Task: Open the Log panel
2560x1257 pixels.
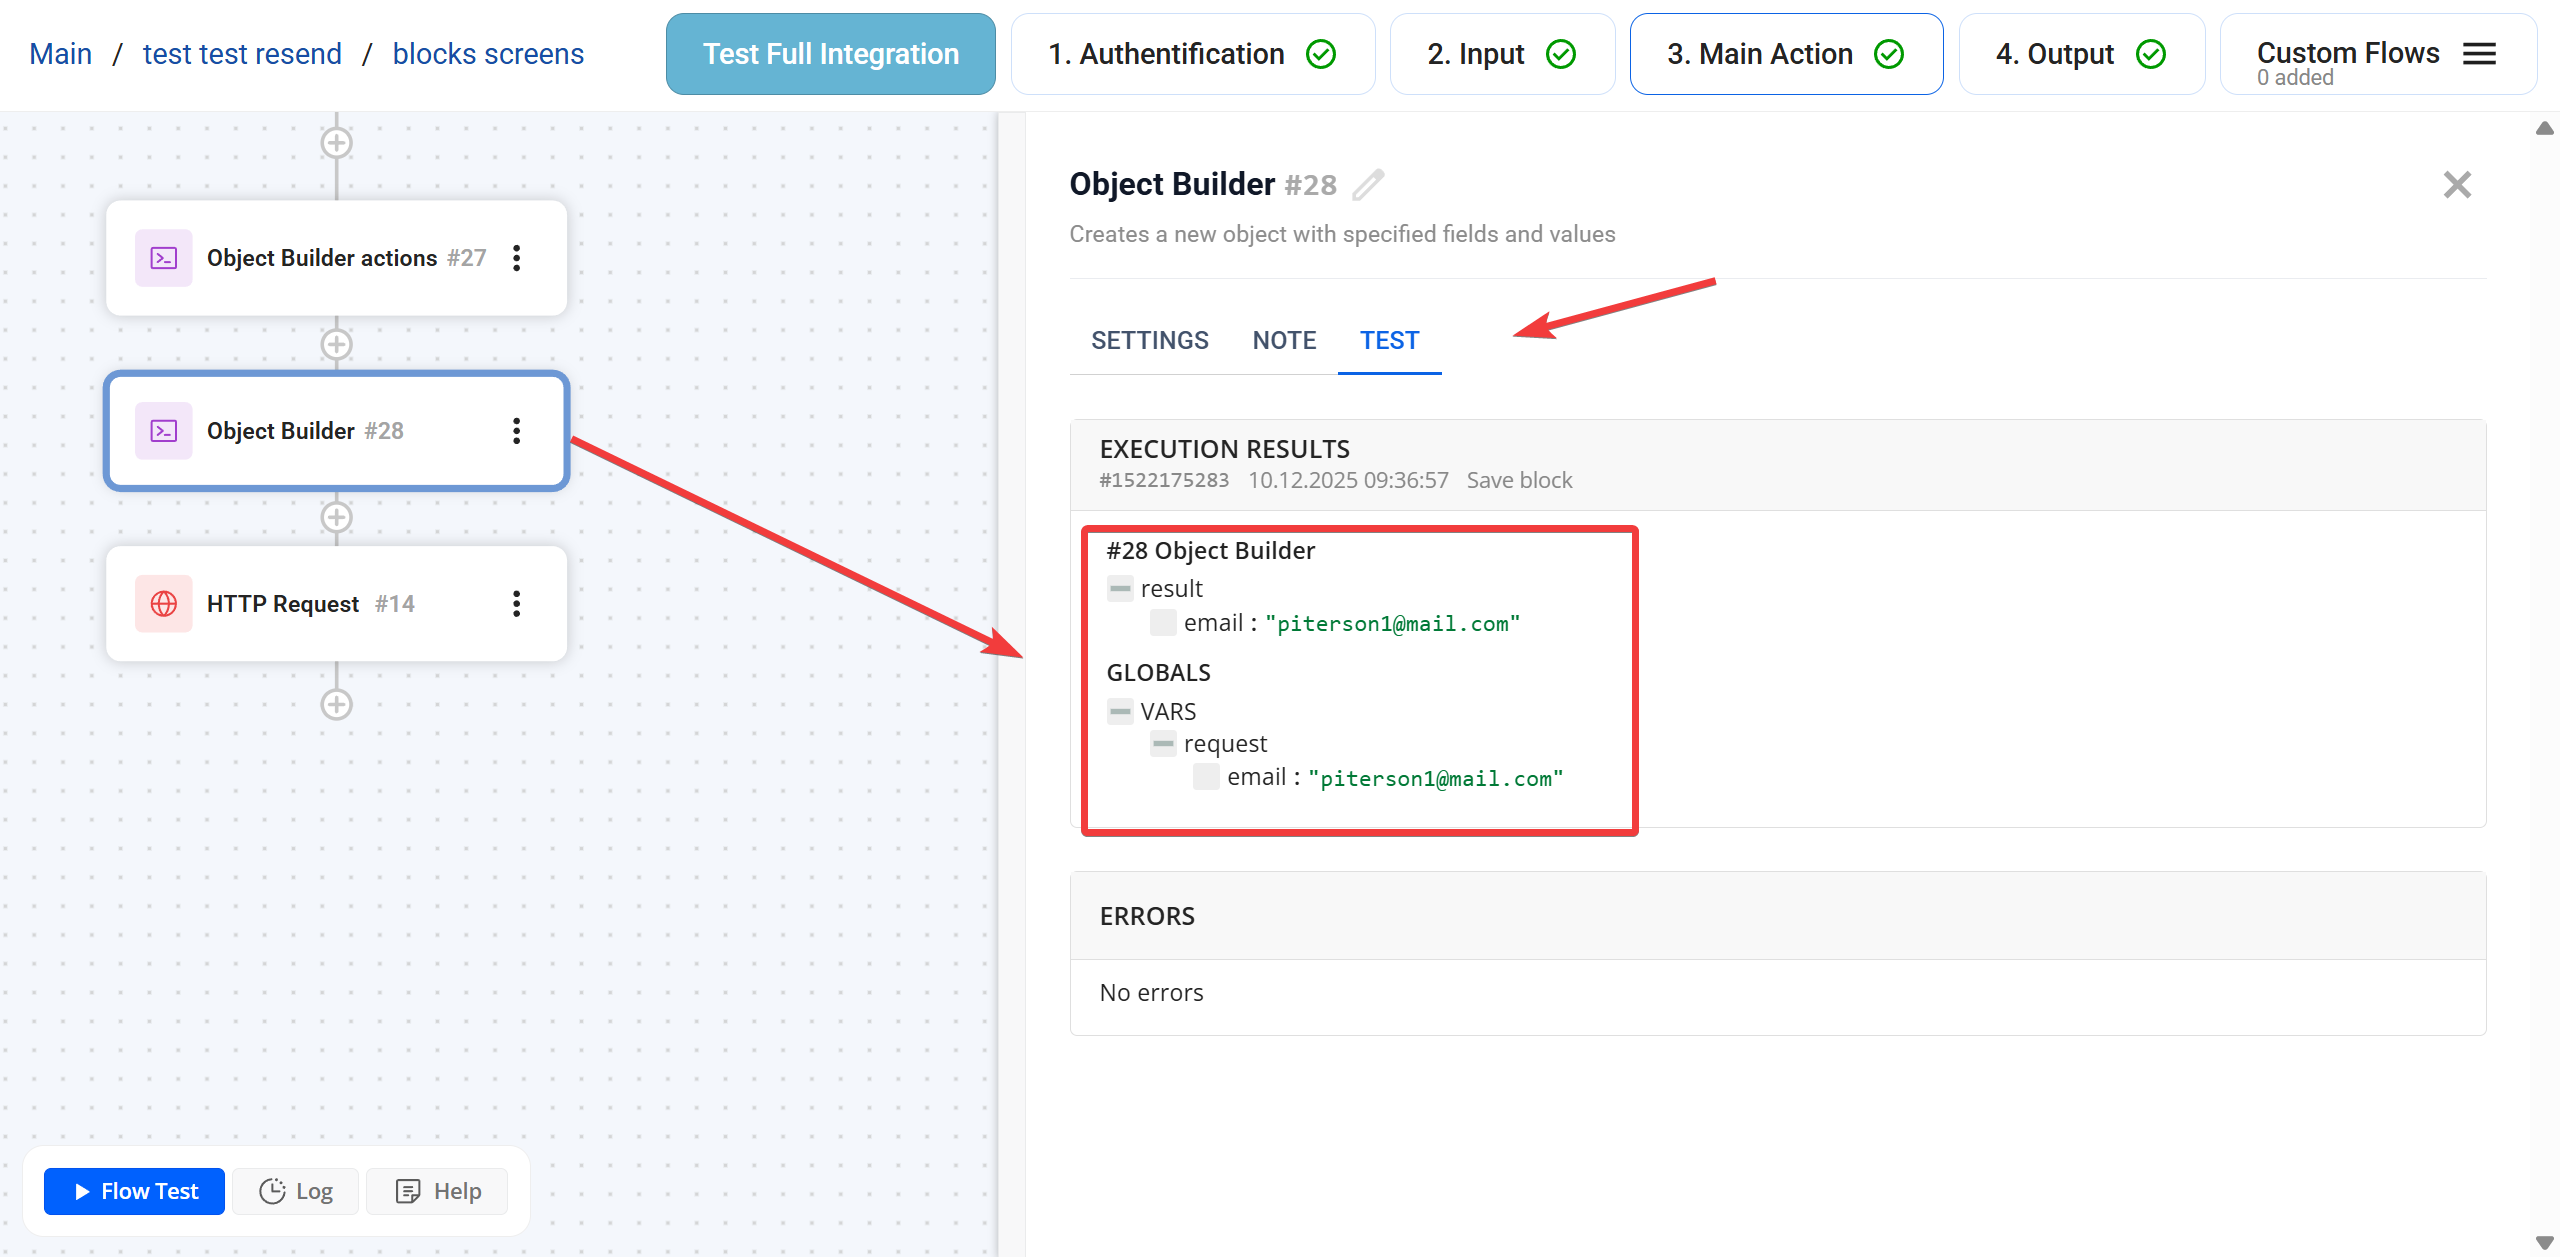Action: click(296, 1191)
